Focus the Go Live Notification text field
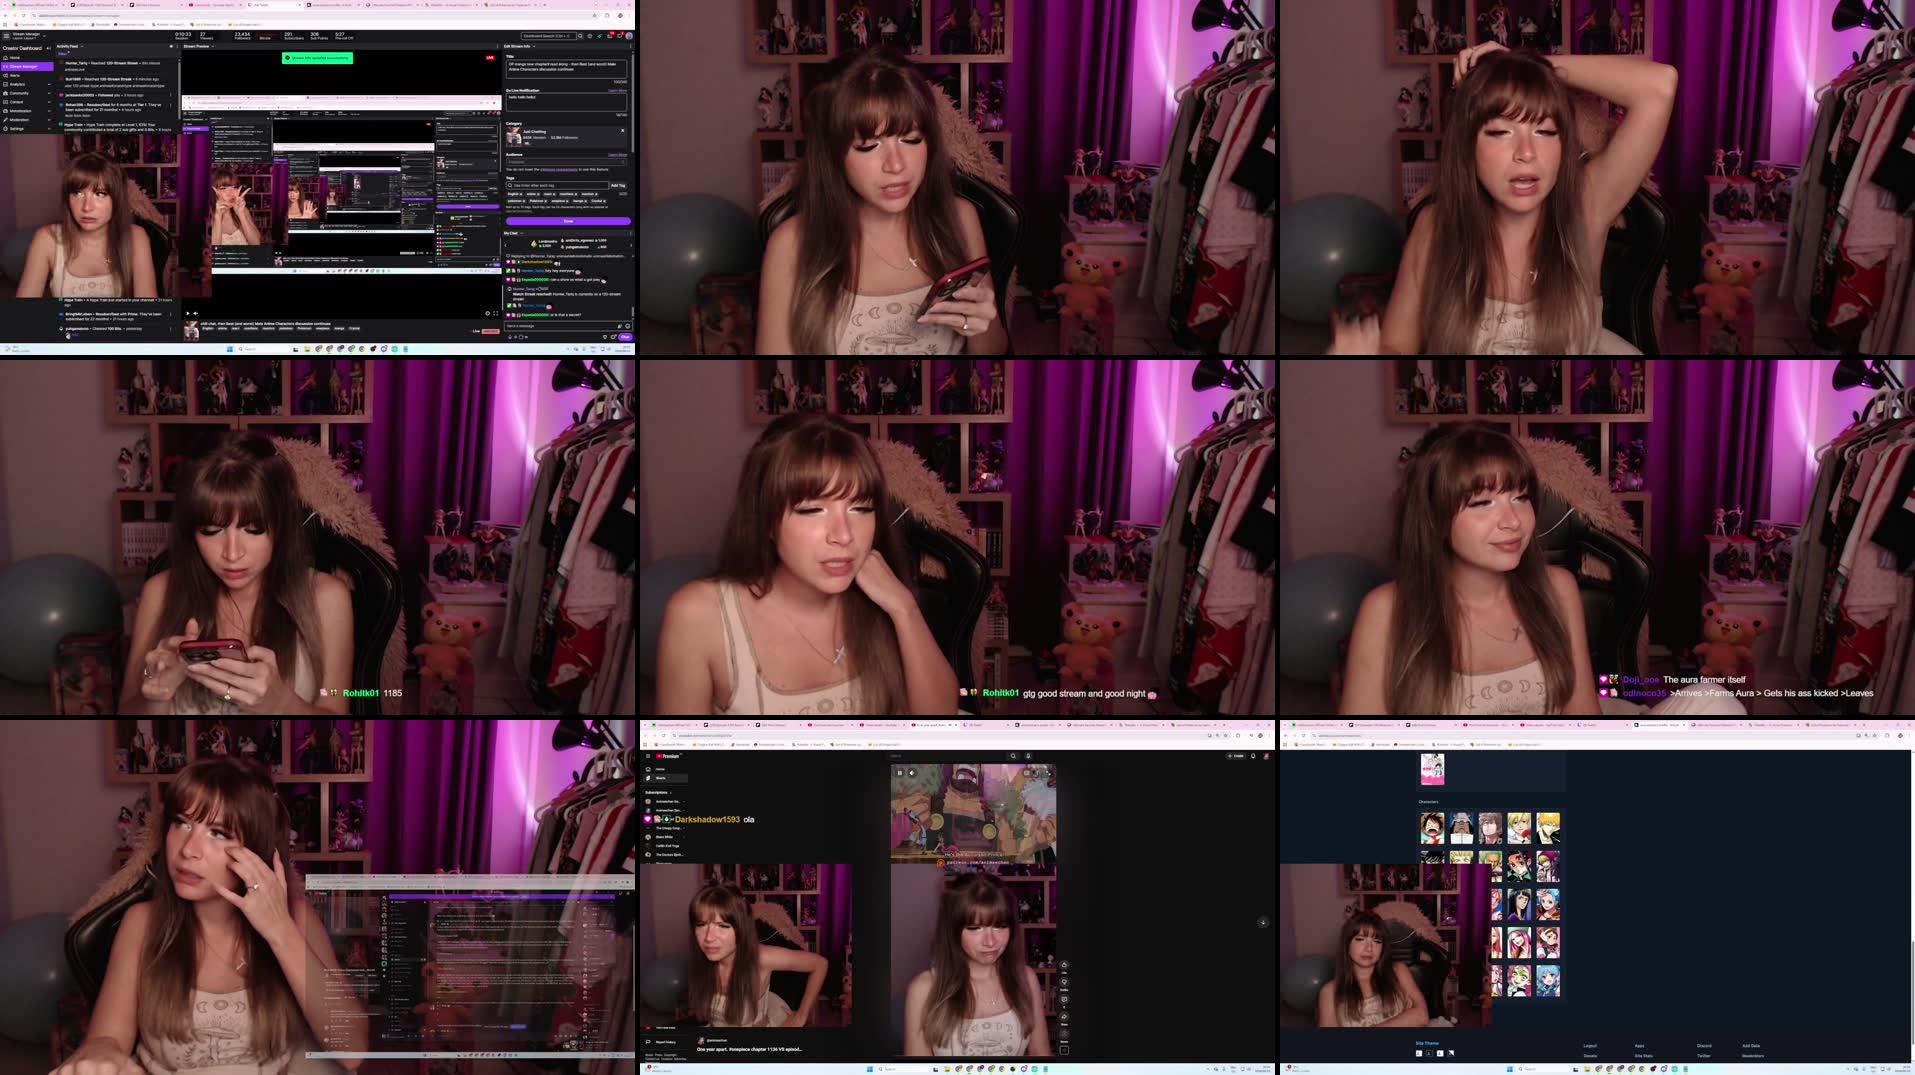This screenshot has height=1075, width=1915. [567, 100]
